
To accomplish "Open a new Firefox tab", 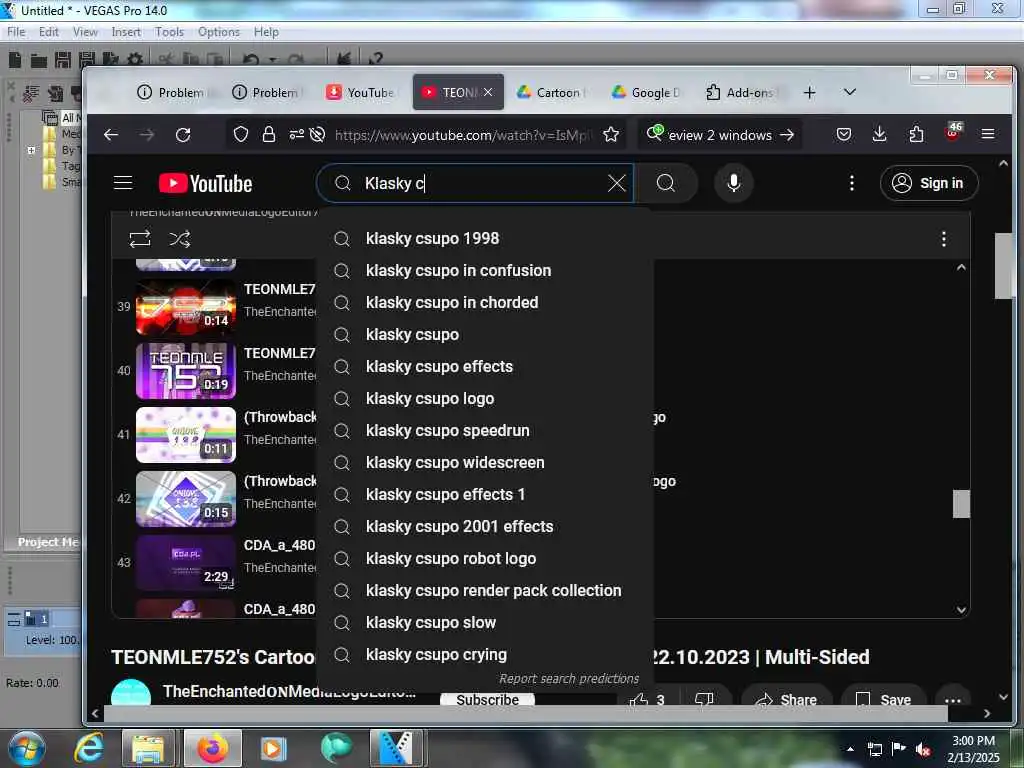I will tap(809, 93).
